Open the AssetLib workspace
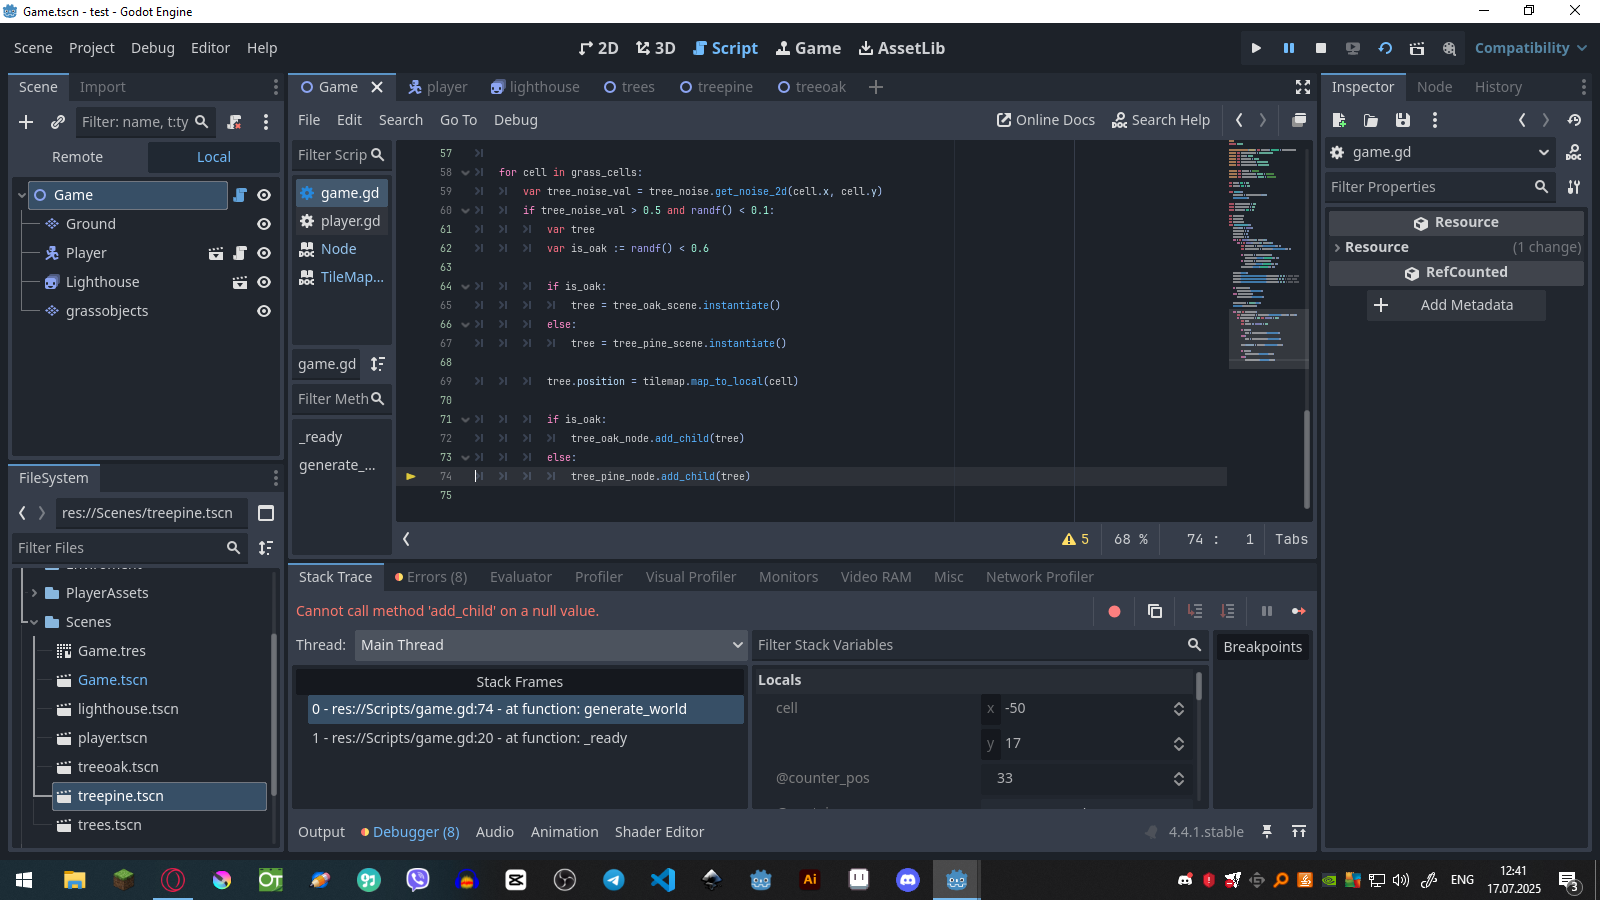This screenshot has width=1600, height=900. pyautogui.click(x=902, y=48)
